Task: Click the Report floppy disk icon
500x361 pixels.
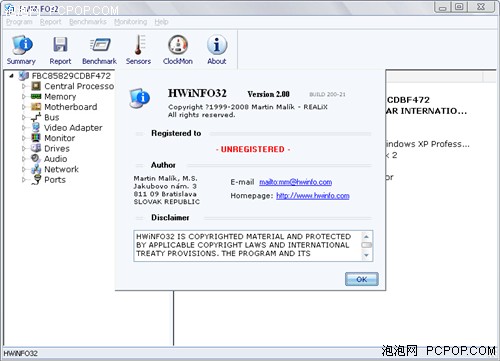Action: click(x=60, y=45)
